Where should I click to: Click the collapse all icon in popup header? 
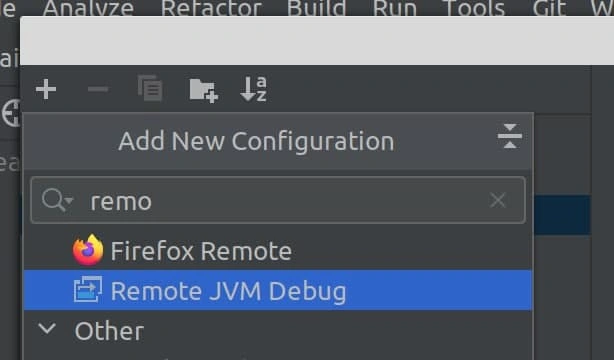509,136
